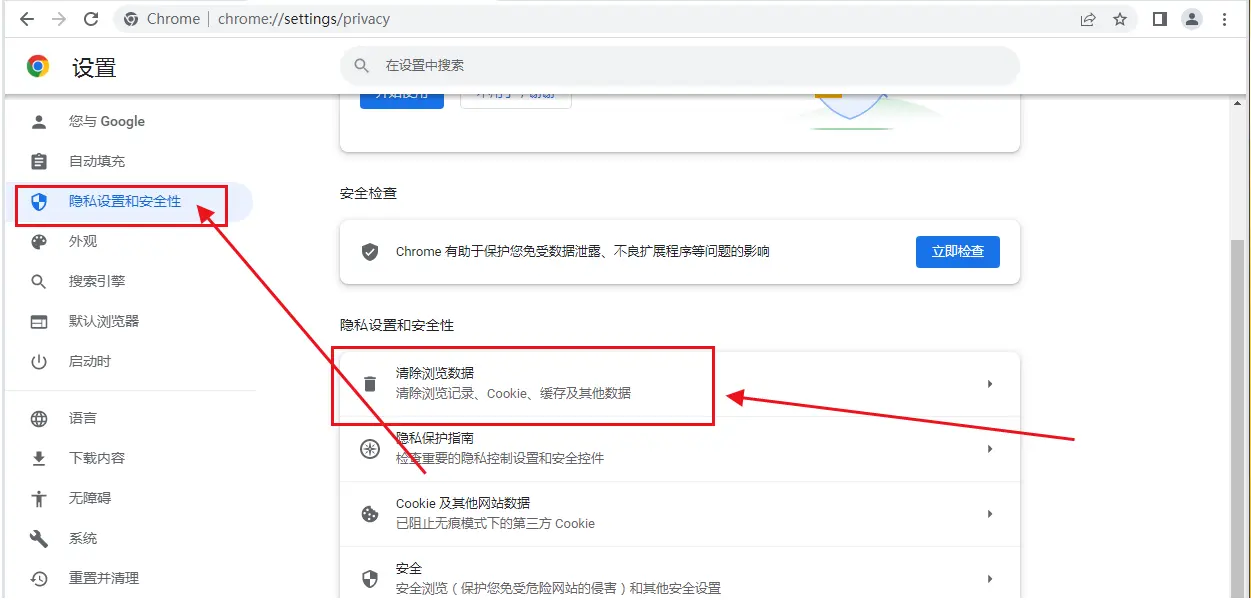Image resolution: width=1251 pixels, height=600 pixels.
Task: Toggle the browser side panel icon
Action: [x=1159, y=19]
